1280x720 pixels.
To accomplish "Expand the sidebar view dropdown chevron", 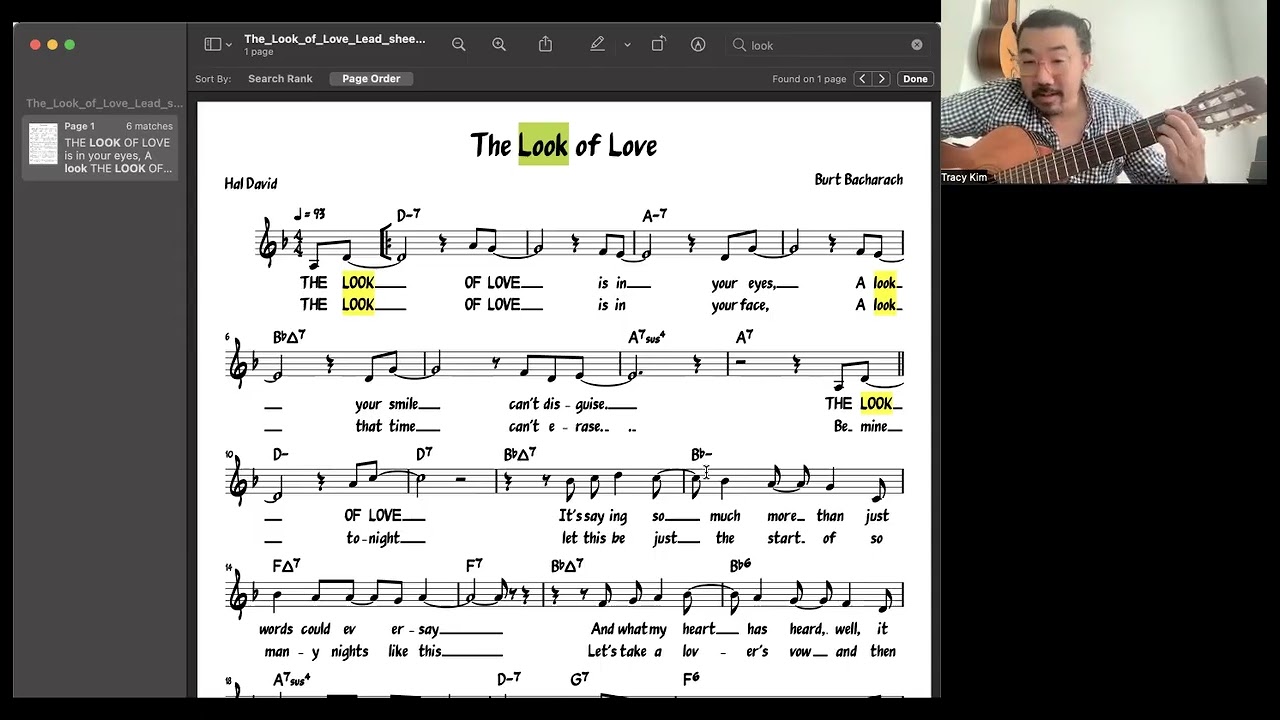I will click(229, 45).
